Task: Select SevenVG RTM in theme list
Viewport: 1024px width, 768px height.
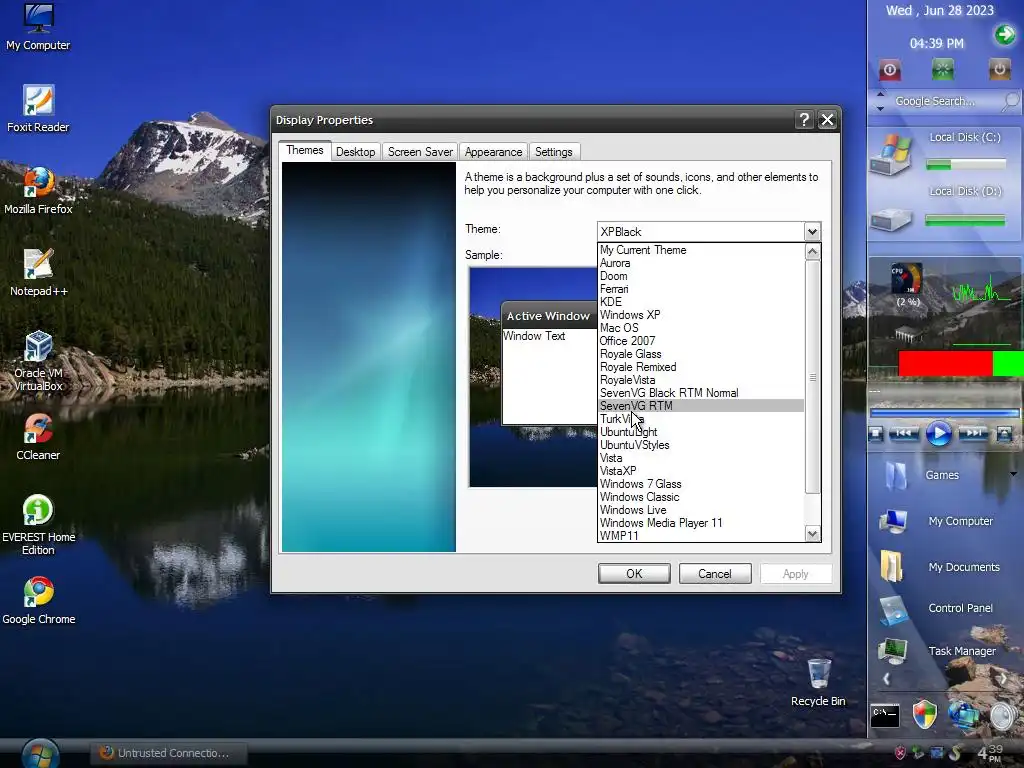Action: click(x=701, y=406)
